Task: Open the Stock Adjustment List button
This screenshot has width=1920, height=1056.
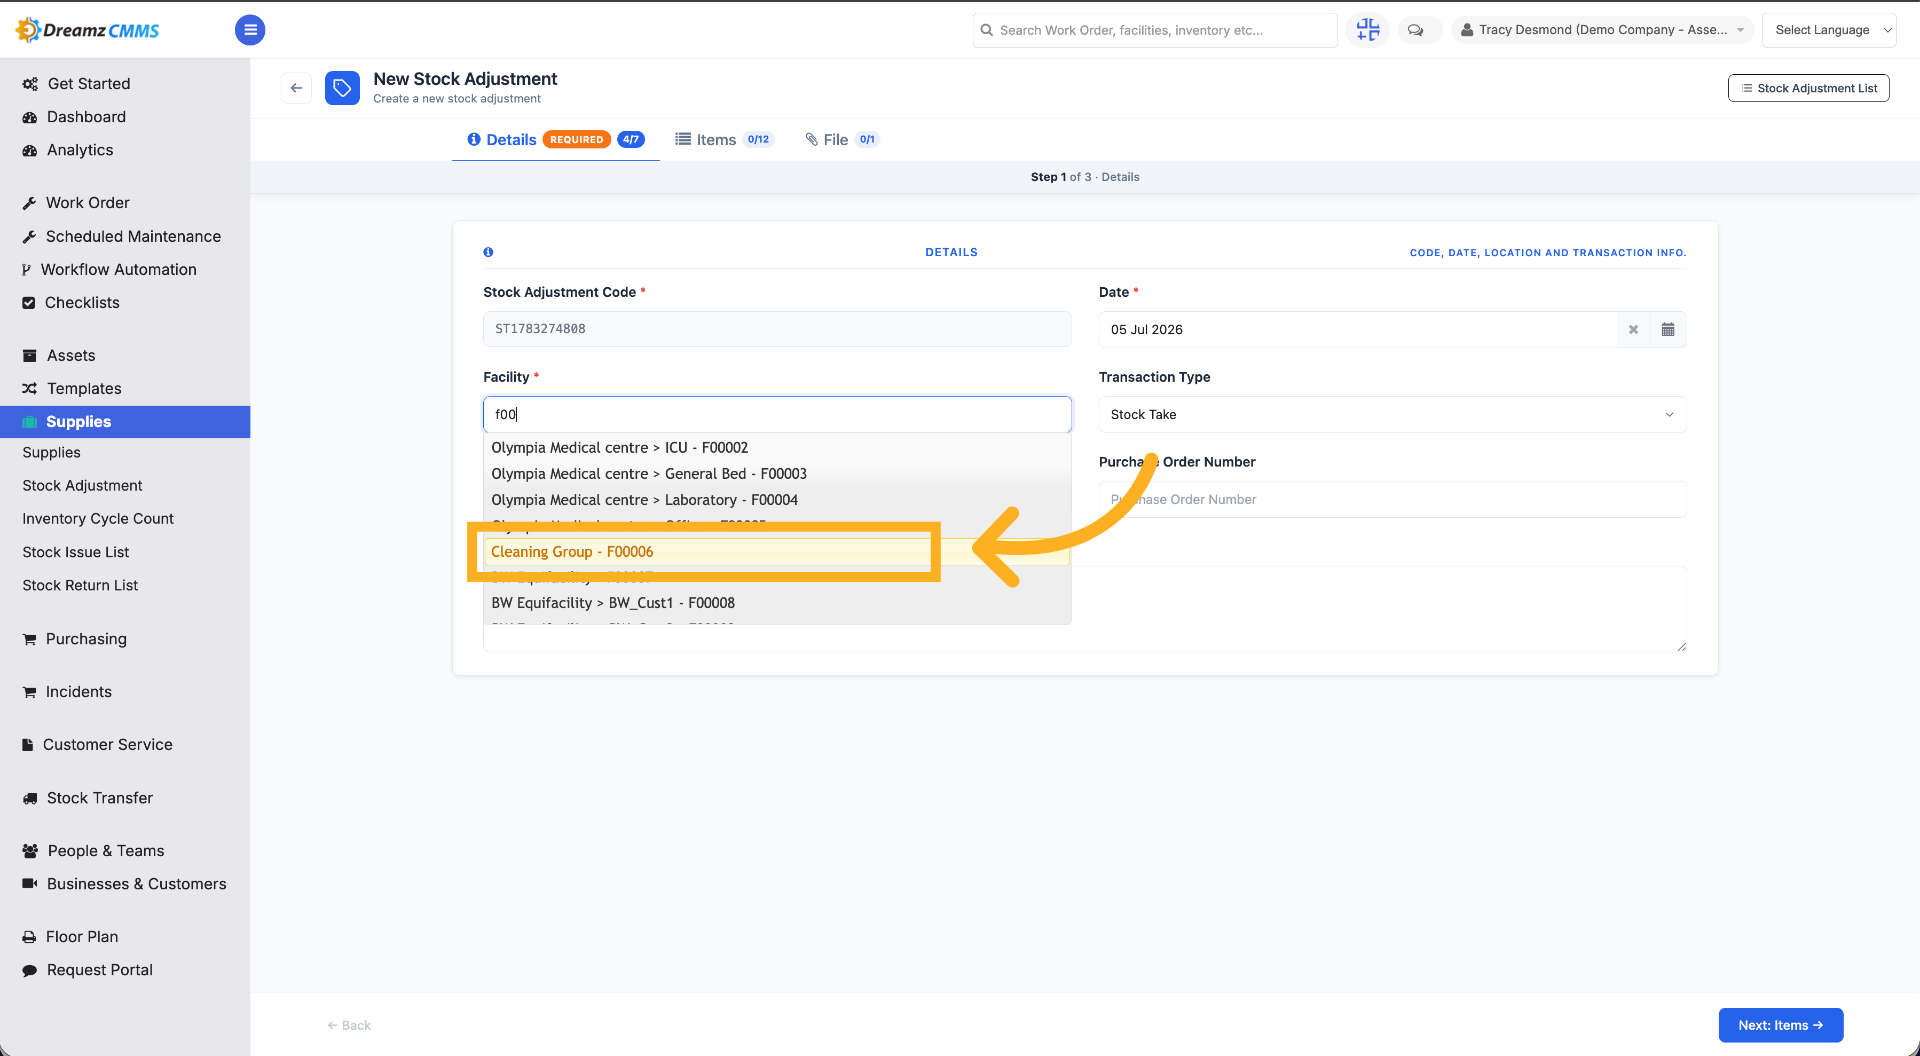Action: [x=1808, y=88]
